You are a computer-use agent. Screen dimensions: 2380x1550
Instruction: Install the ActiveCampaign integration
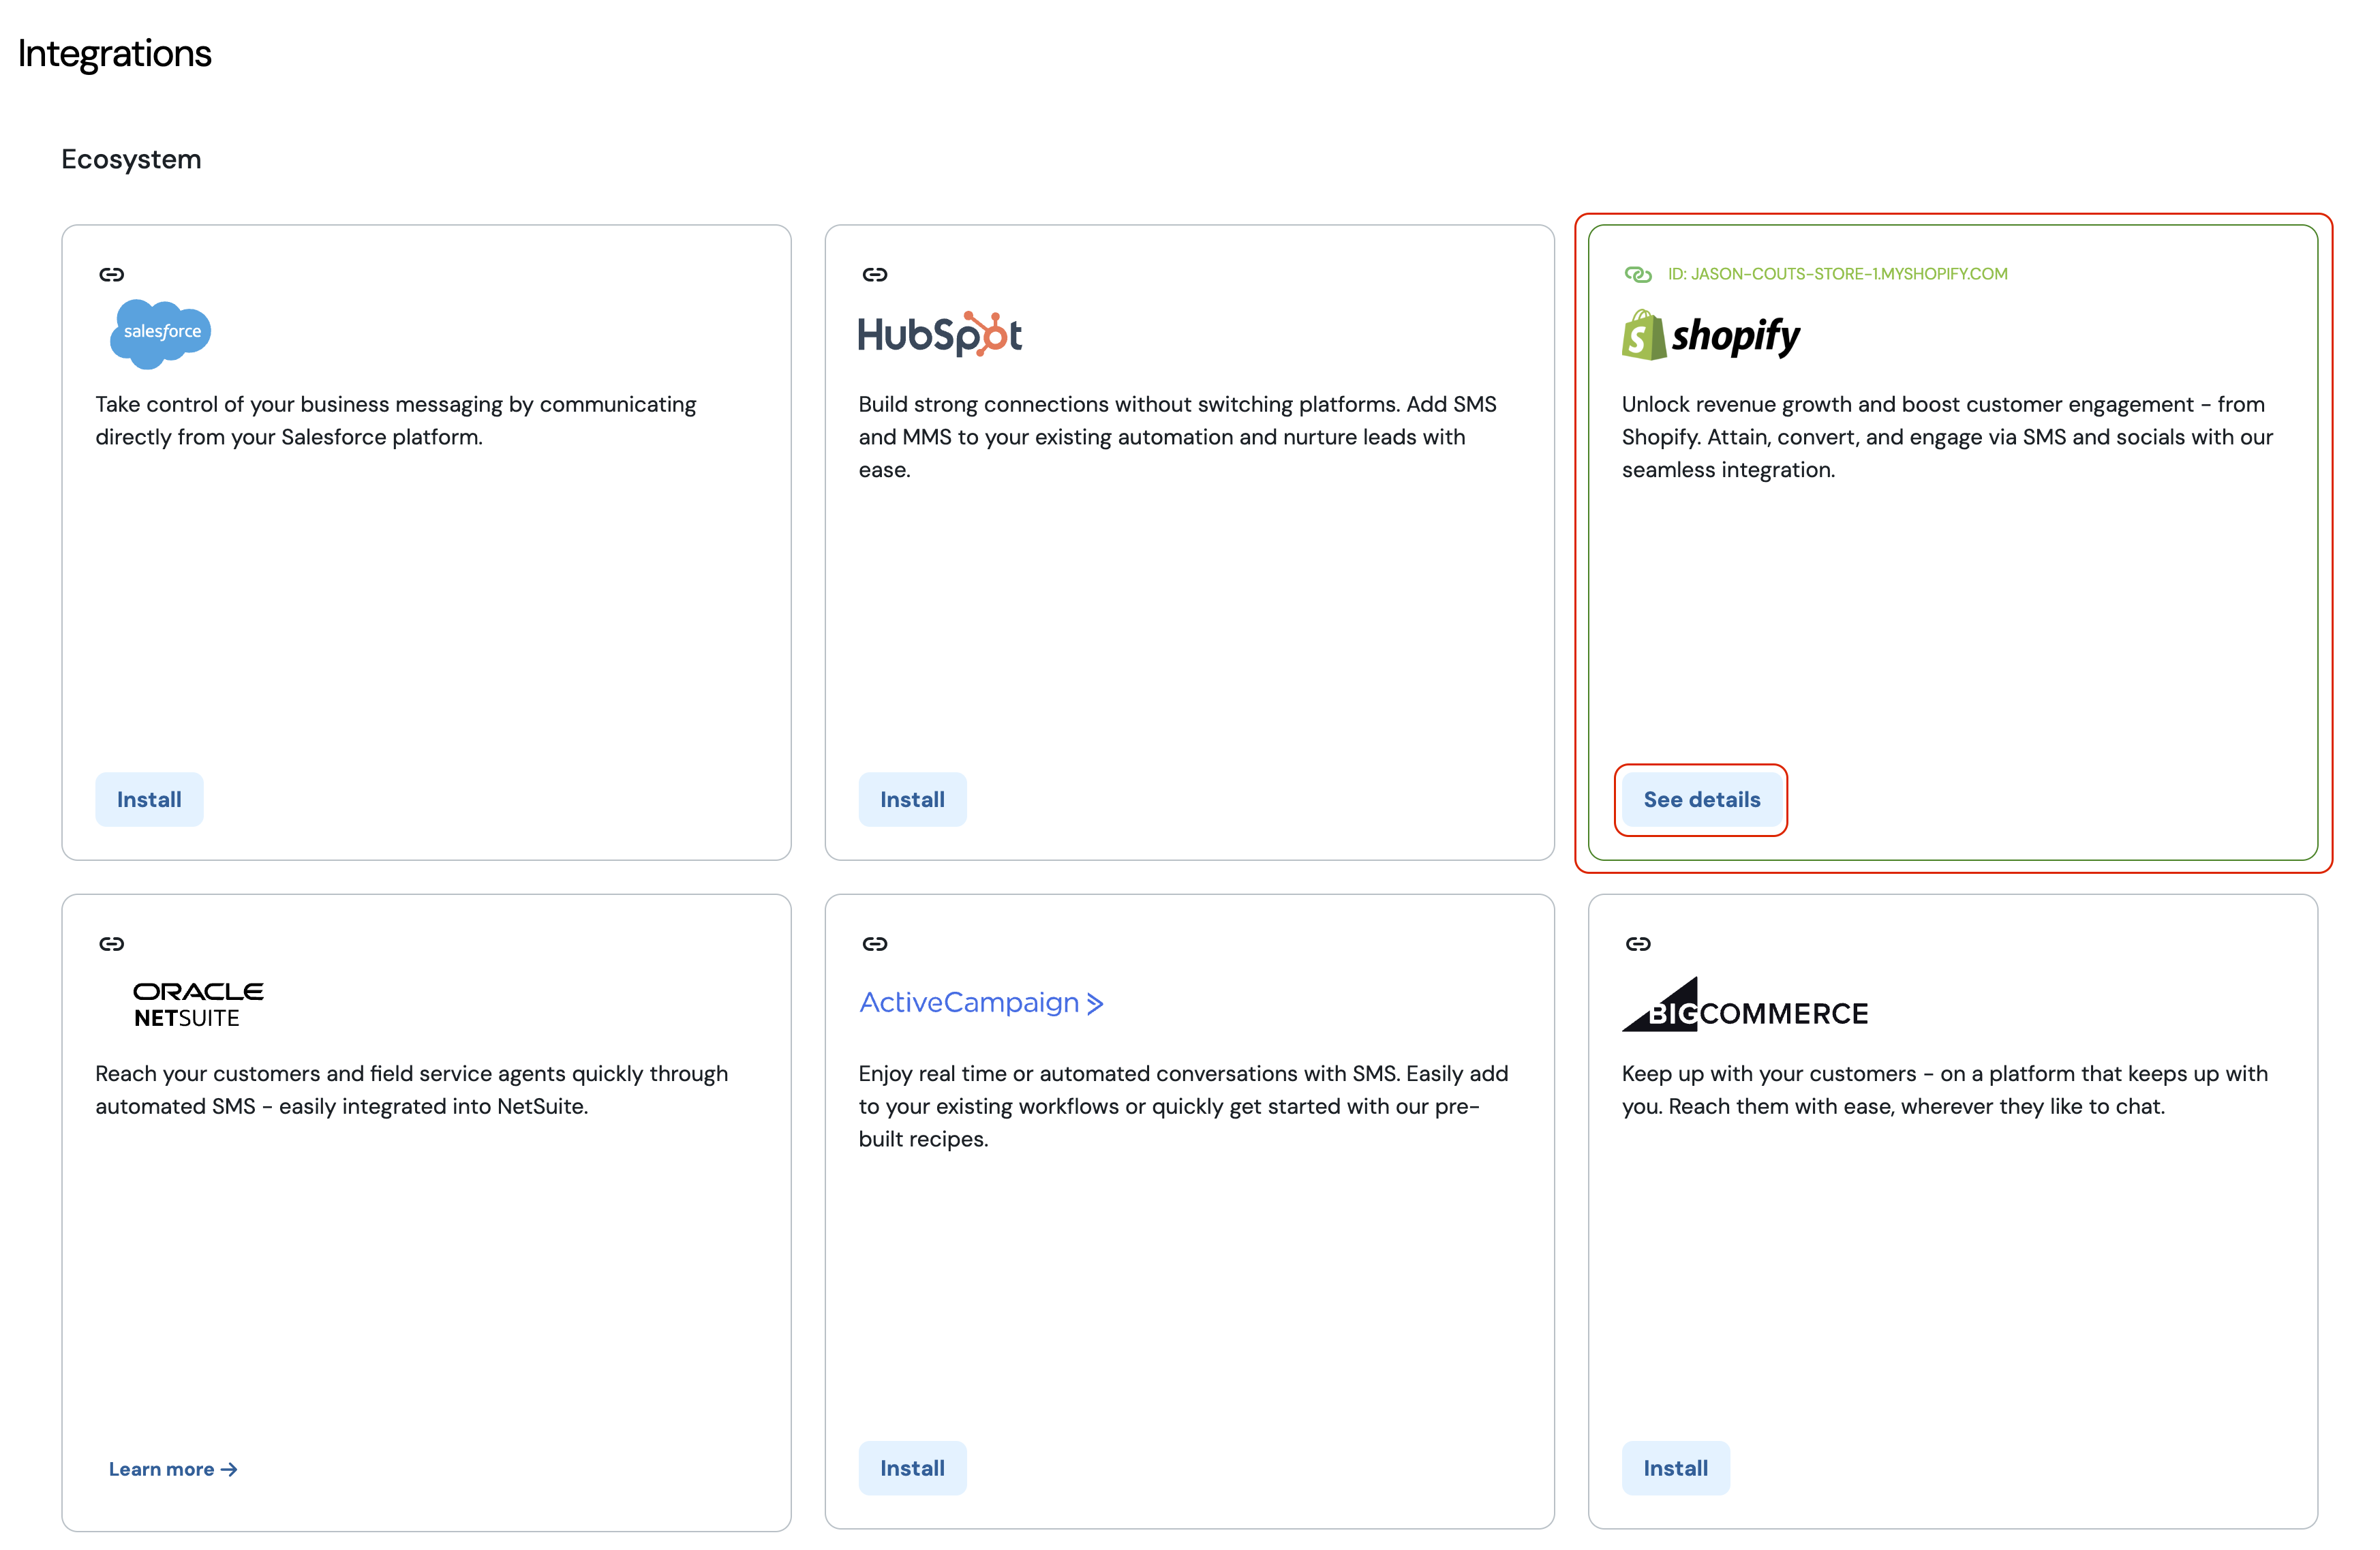[912, 1468]
